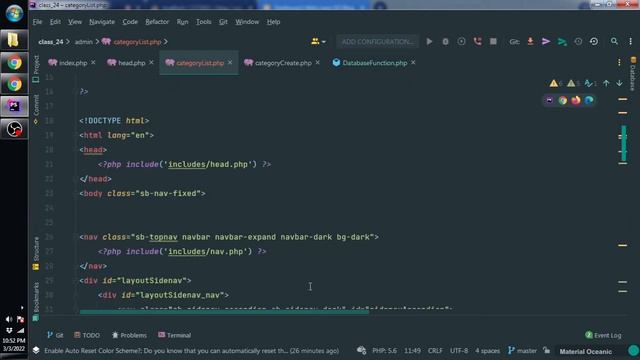
Task: Toggle the file read-only lock icon
Action: click(547, 351)
